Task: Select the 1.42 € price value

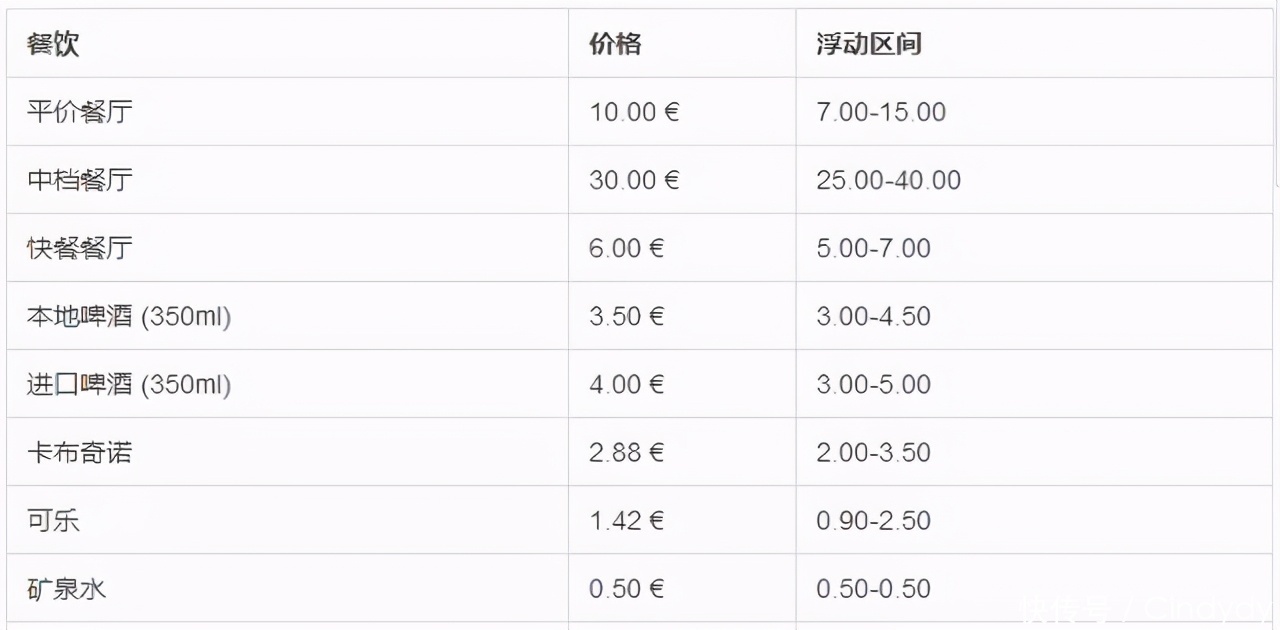Action: click(x=626, y=520)
